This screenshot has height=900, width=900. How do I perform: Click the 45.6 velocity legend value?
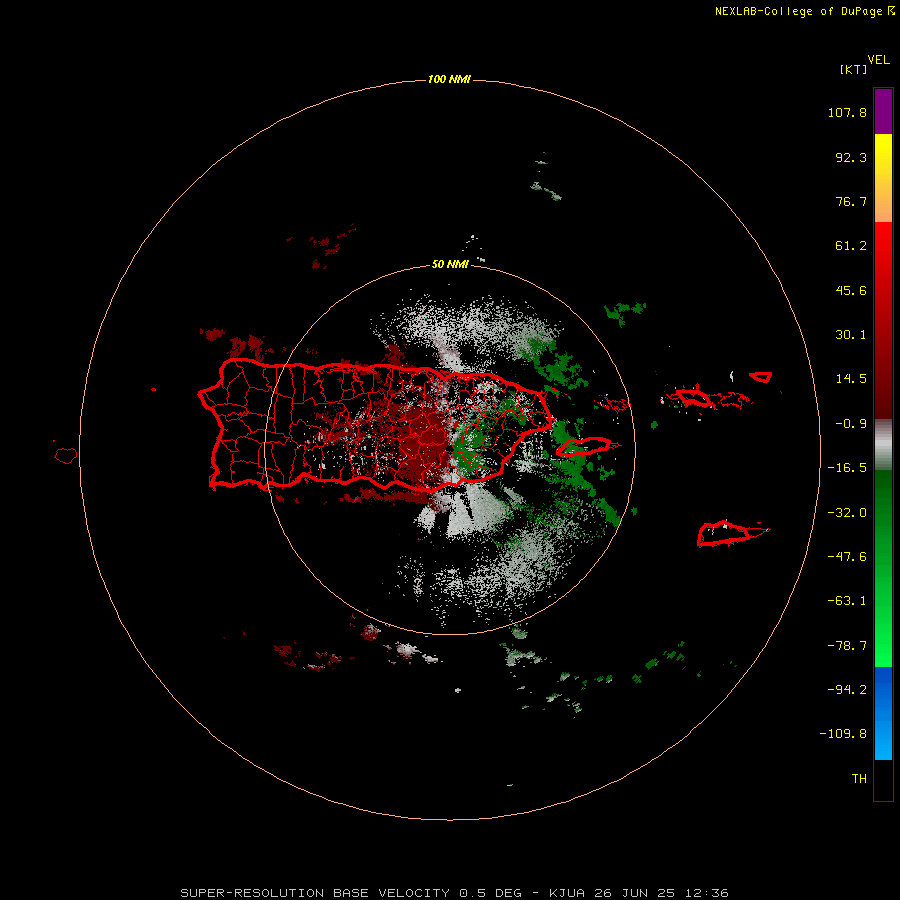click(x=851, y=290)
